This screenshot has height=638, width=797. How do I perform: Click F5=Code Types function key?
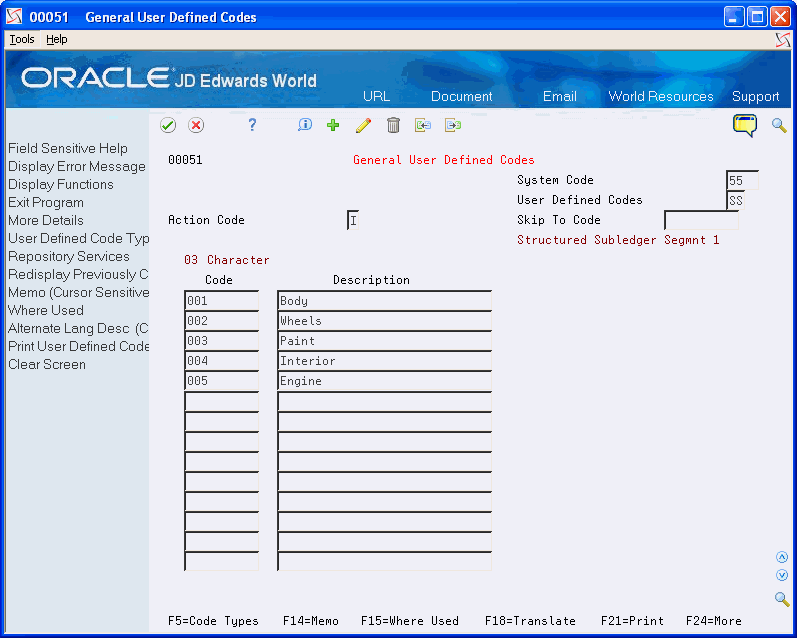[x=213, y=621]
